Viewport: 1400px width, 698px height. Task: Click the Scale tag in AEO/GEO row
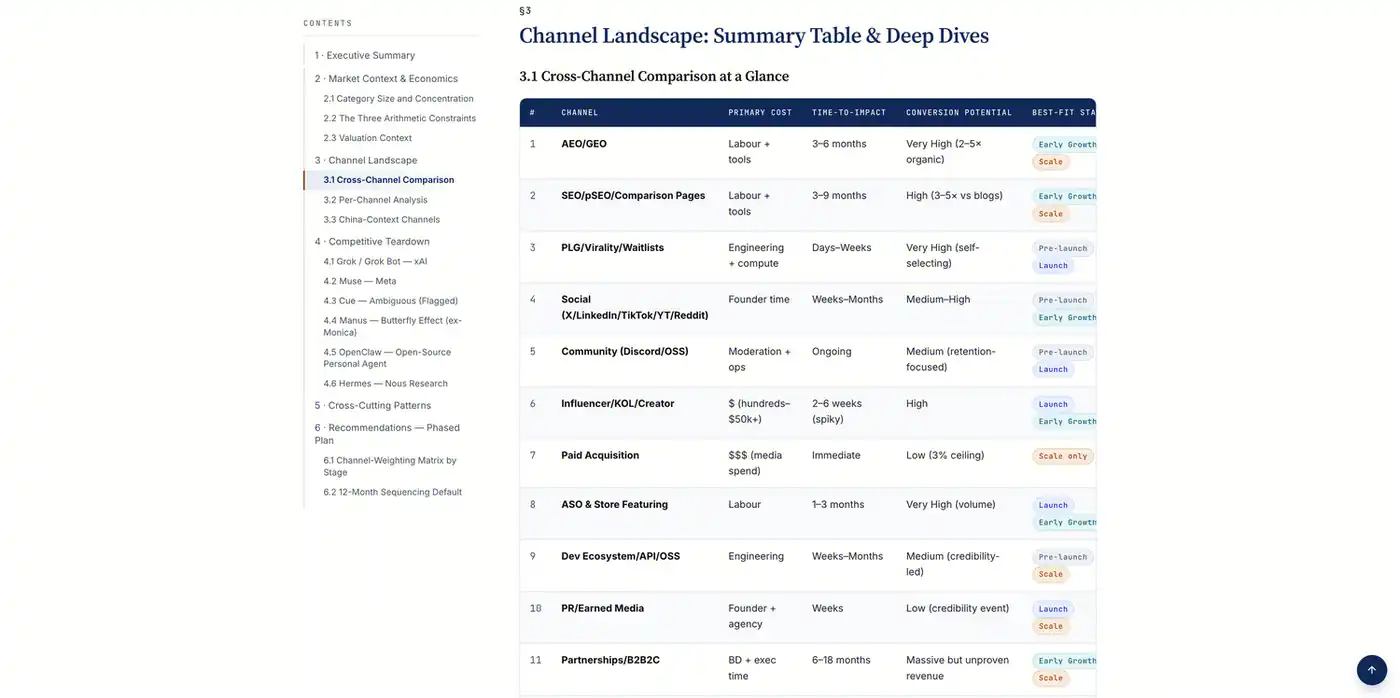[1051, 162]
